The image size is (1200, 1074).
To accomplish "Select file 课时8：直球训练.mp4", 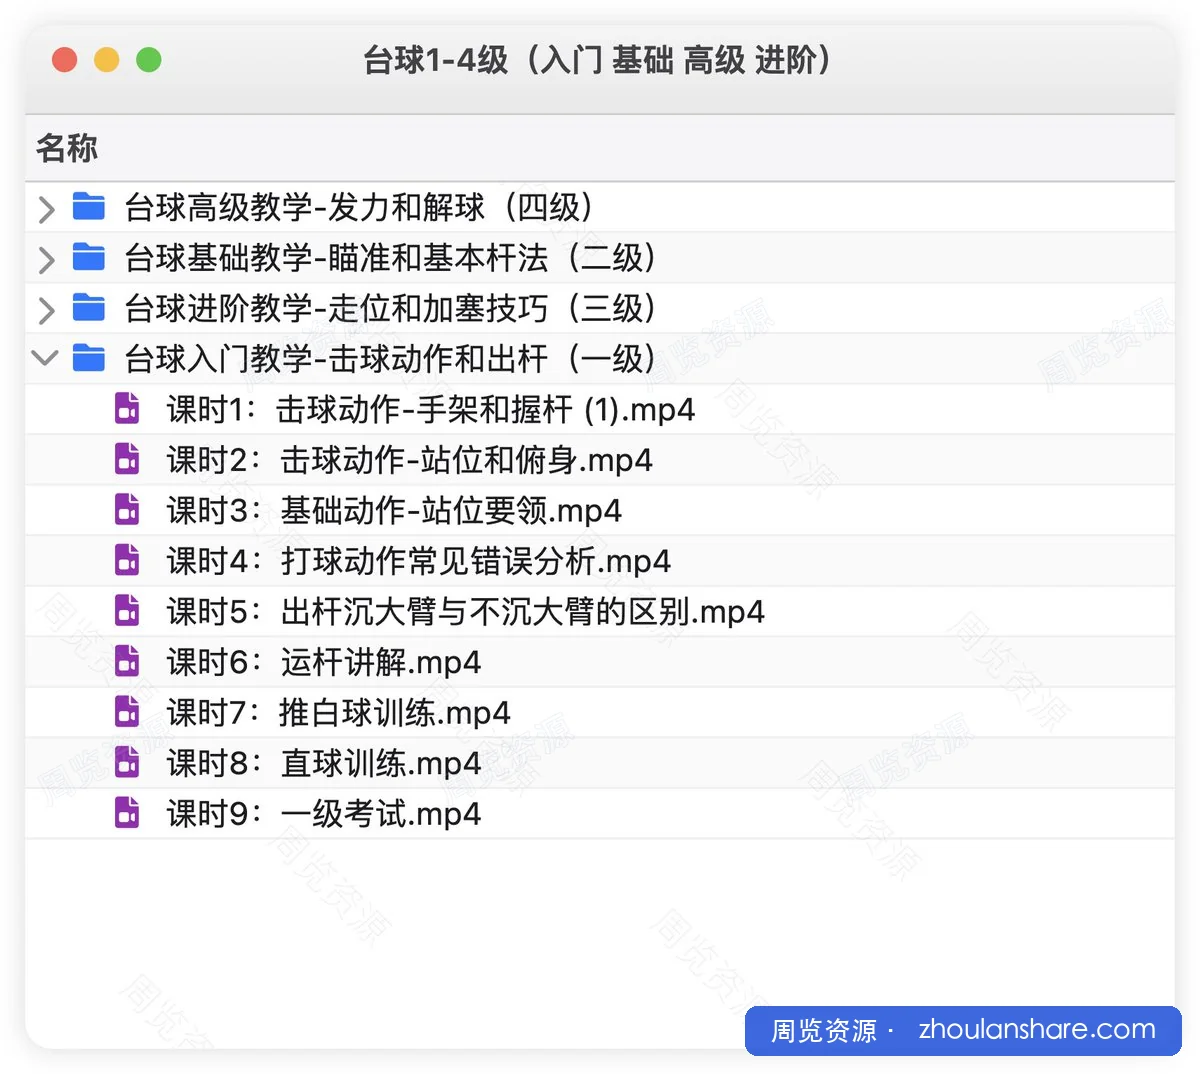I will pyautogui.click(x=324, y=763).
